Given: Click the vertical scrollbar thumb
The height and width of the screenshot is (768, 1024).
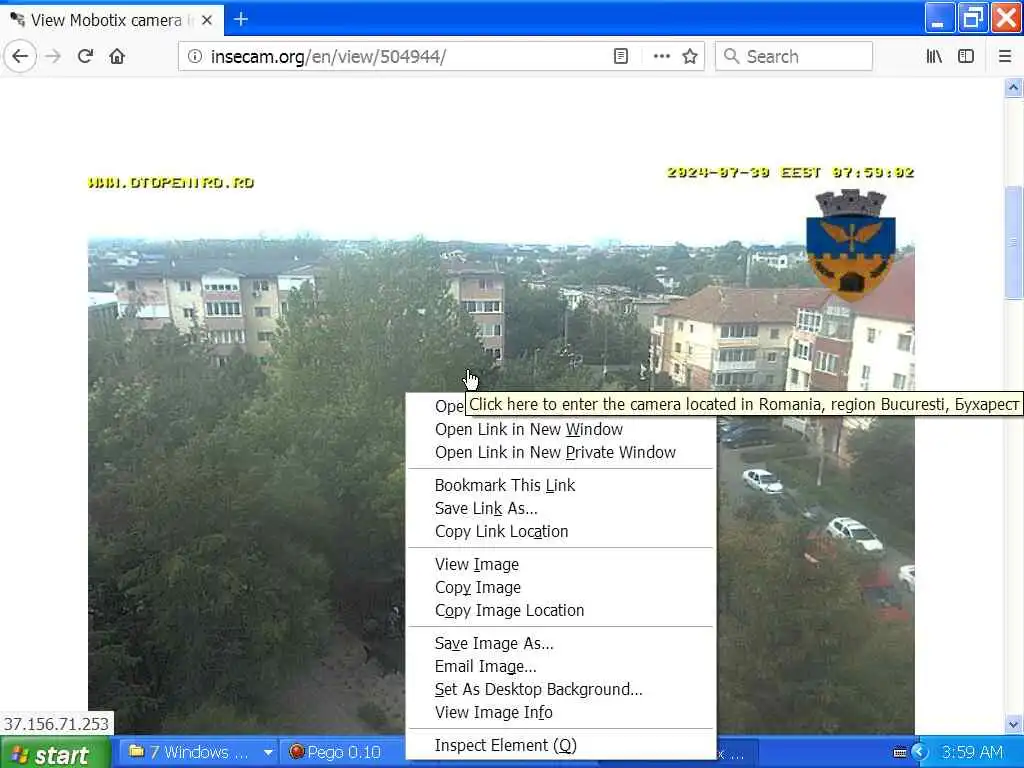Looking at the screenshot, I should click(x=1013, y=242).
